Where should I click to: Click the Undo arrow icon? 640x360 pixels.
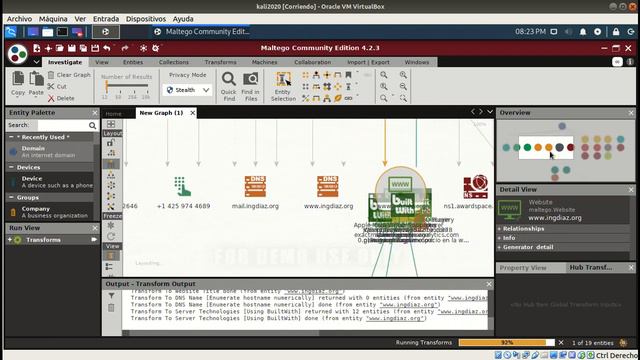pyautogui.click(x=107, y=48)
